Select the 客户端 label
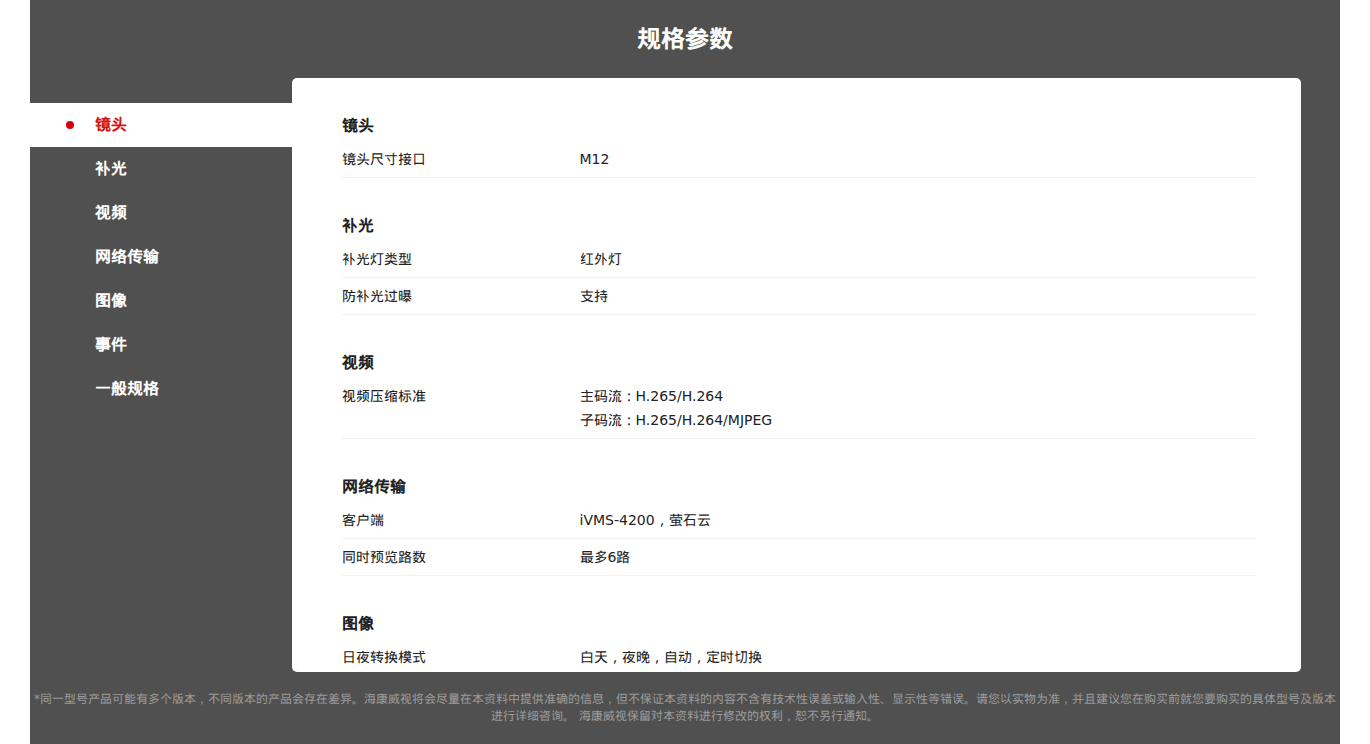 tap(363, 520)
